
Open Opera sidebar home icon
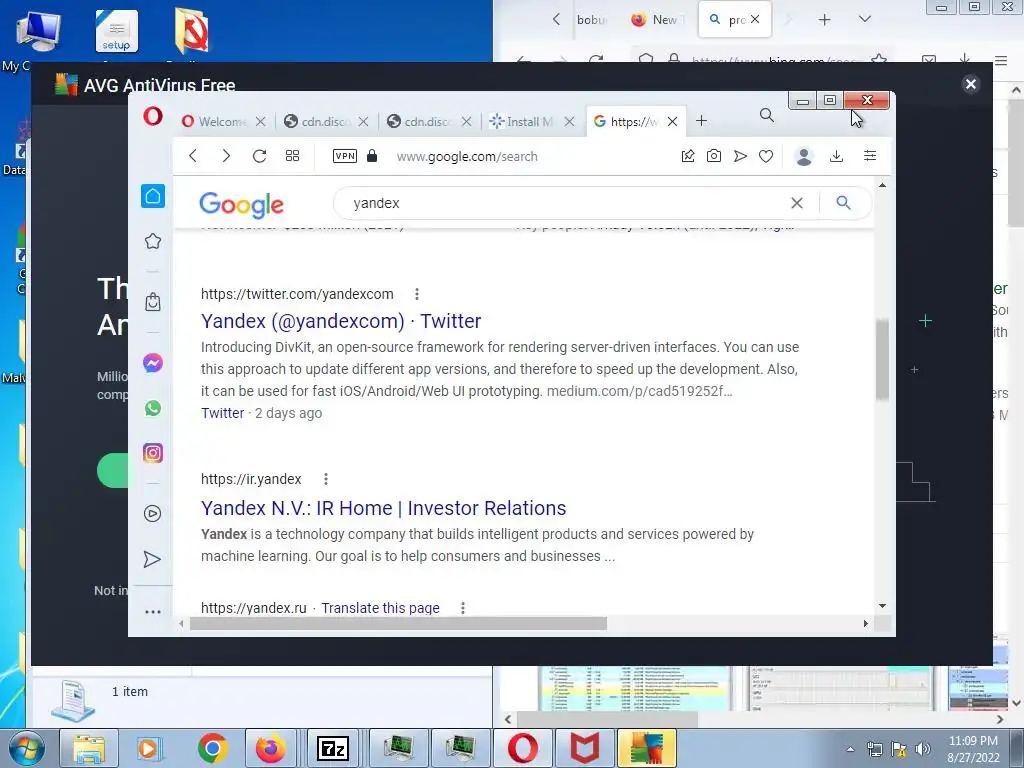pos(153,196)
